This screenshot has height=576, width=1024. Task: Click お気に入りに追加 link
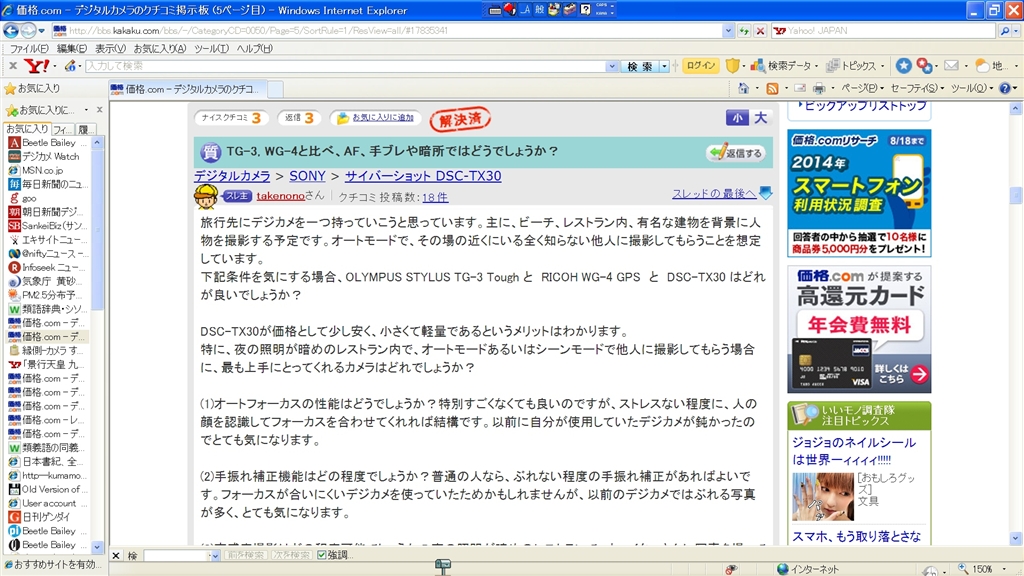coord(383,118)
